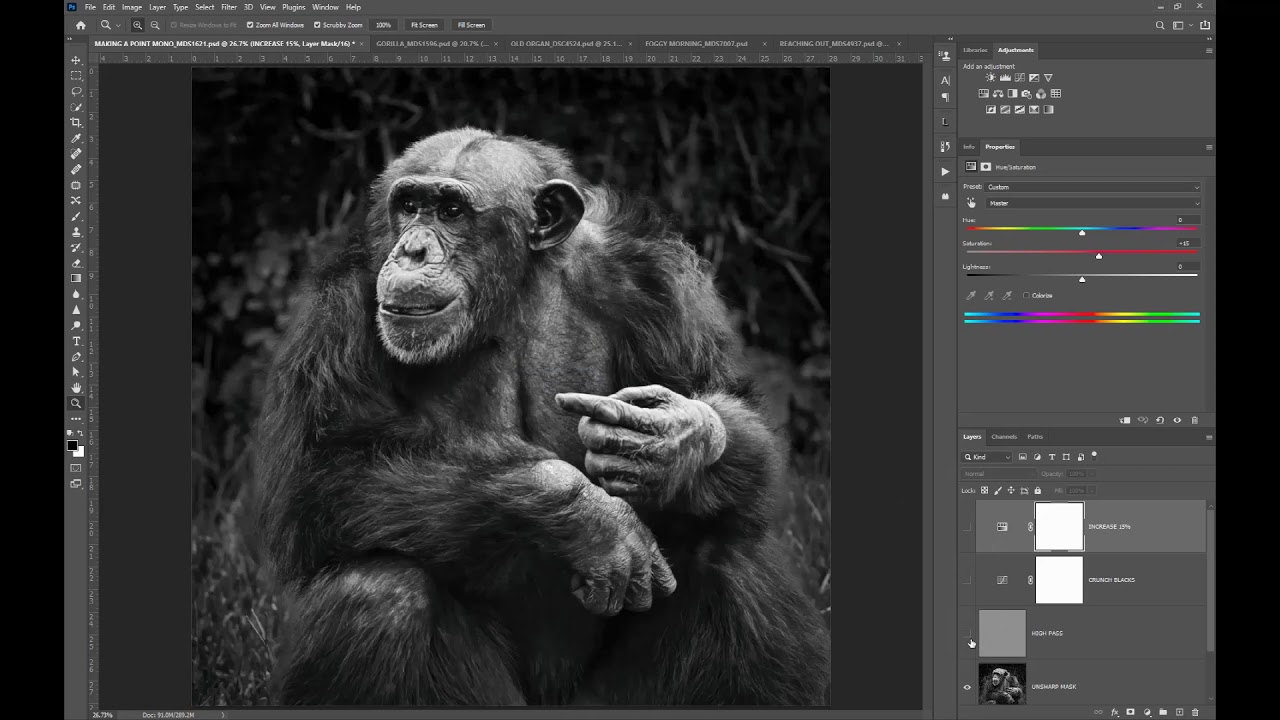Open the Zoom tool preset picker arrow

tap(118, 25)
